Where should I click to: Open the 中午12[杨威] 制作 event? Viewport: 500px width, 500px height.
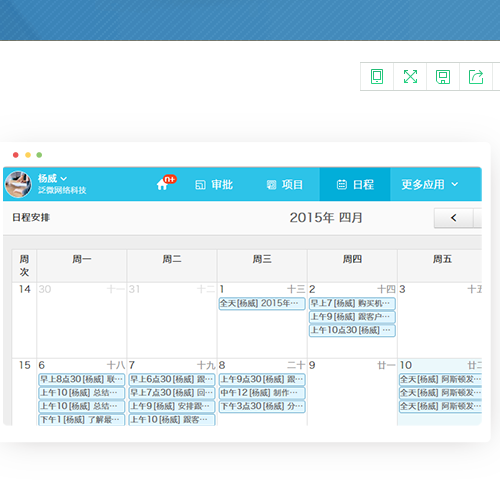[x=262, y=393]
